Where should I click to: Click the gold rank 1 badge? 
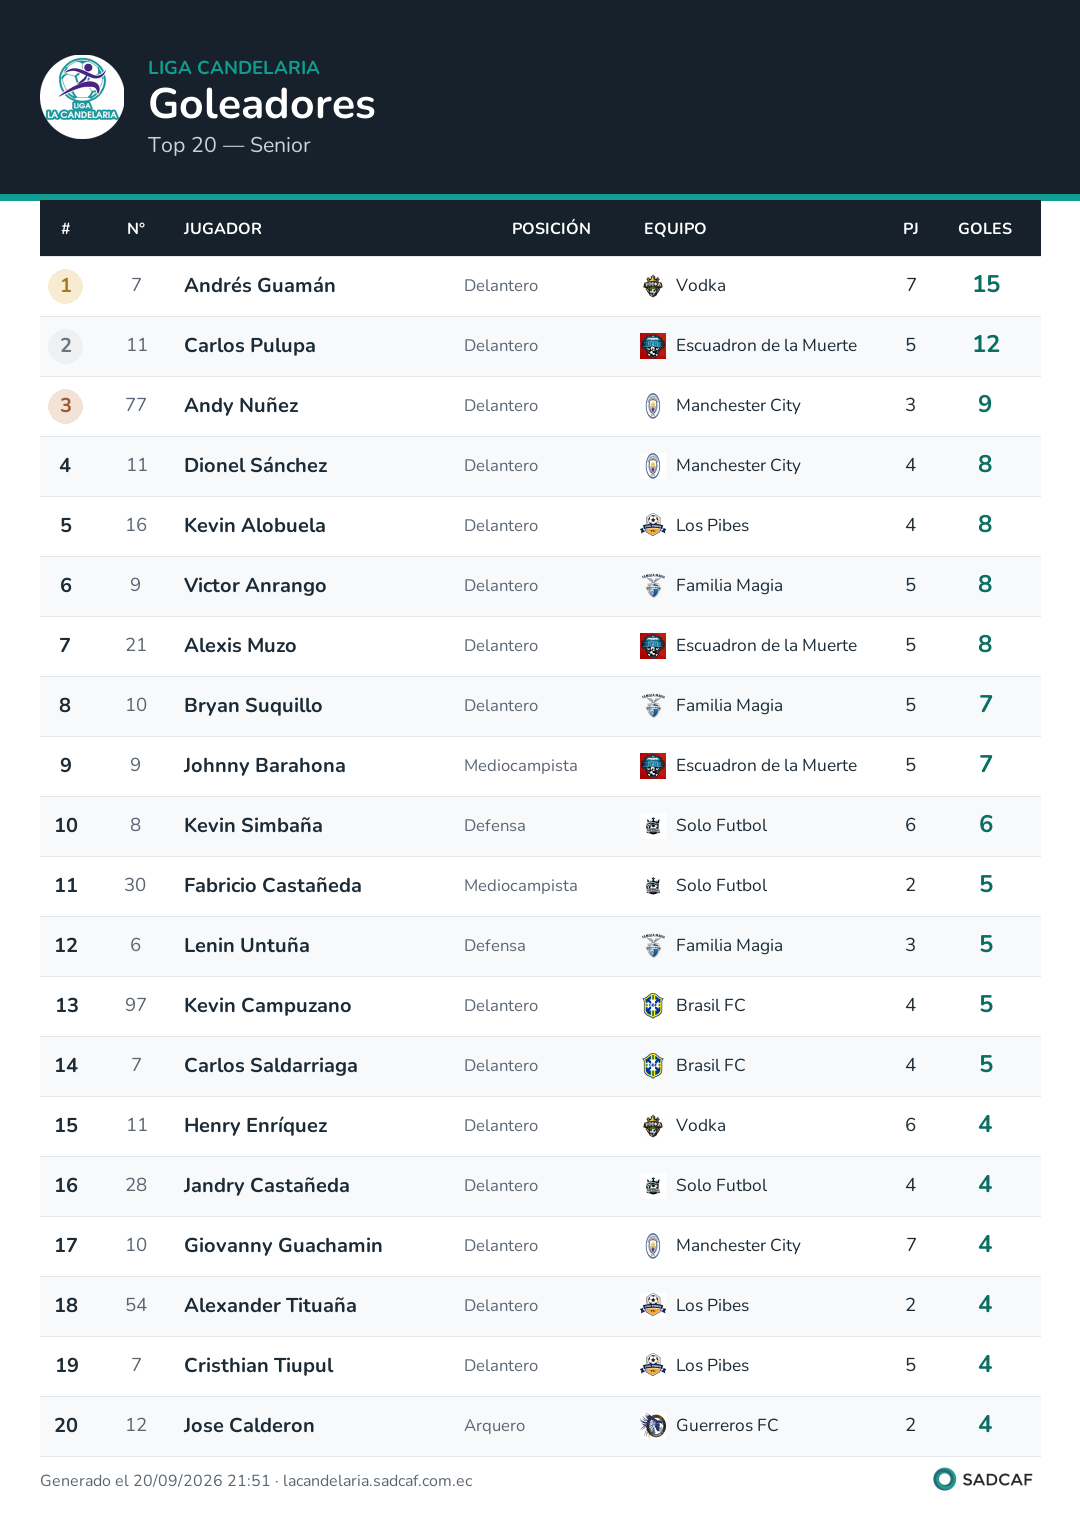click(66, 286)
